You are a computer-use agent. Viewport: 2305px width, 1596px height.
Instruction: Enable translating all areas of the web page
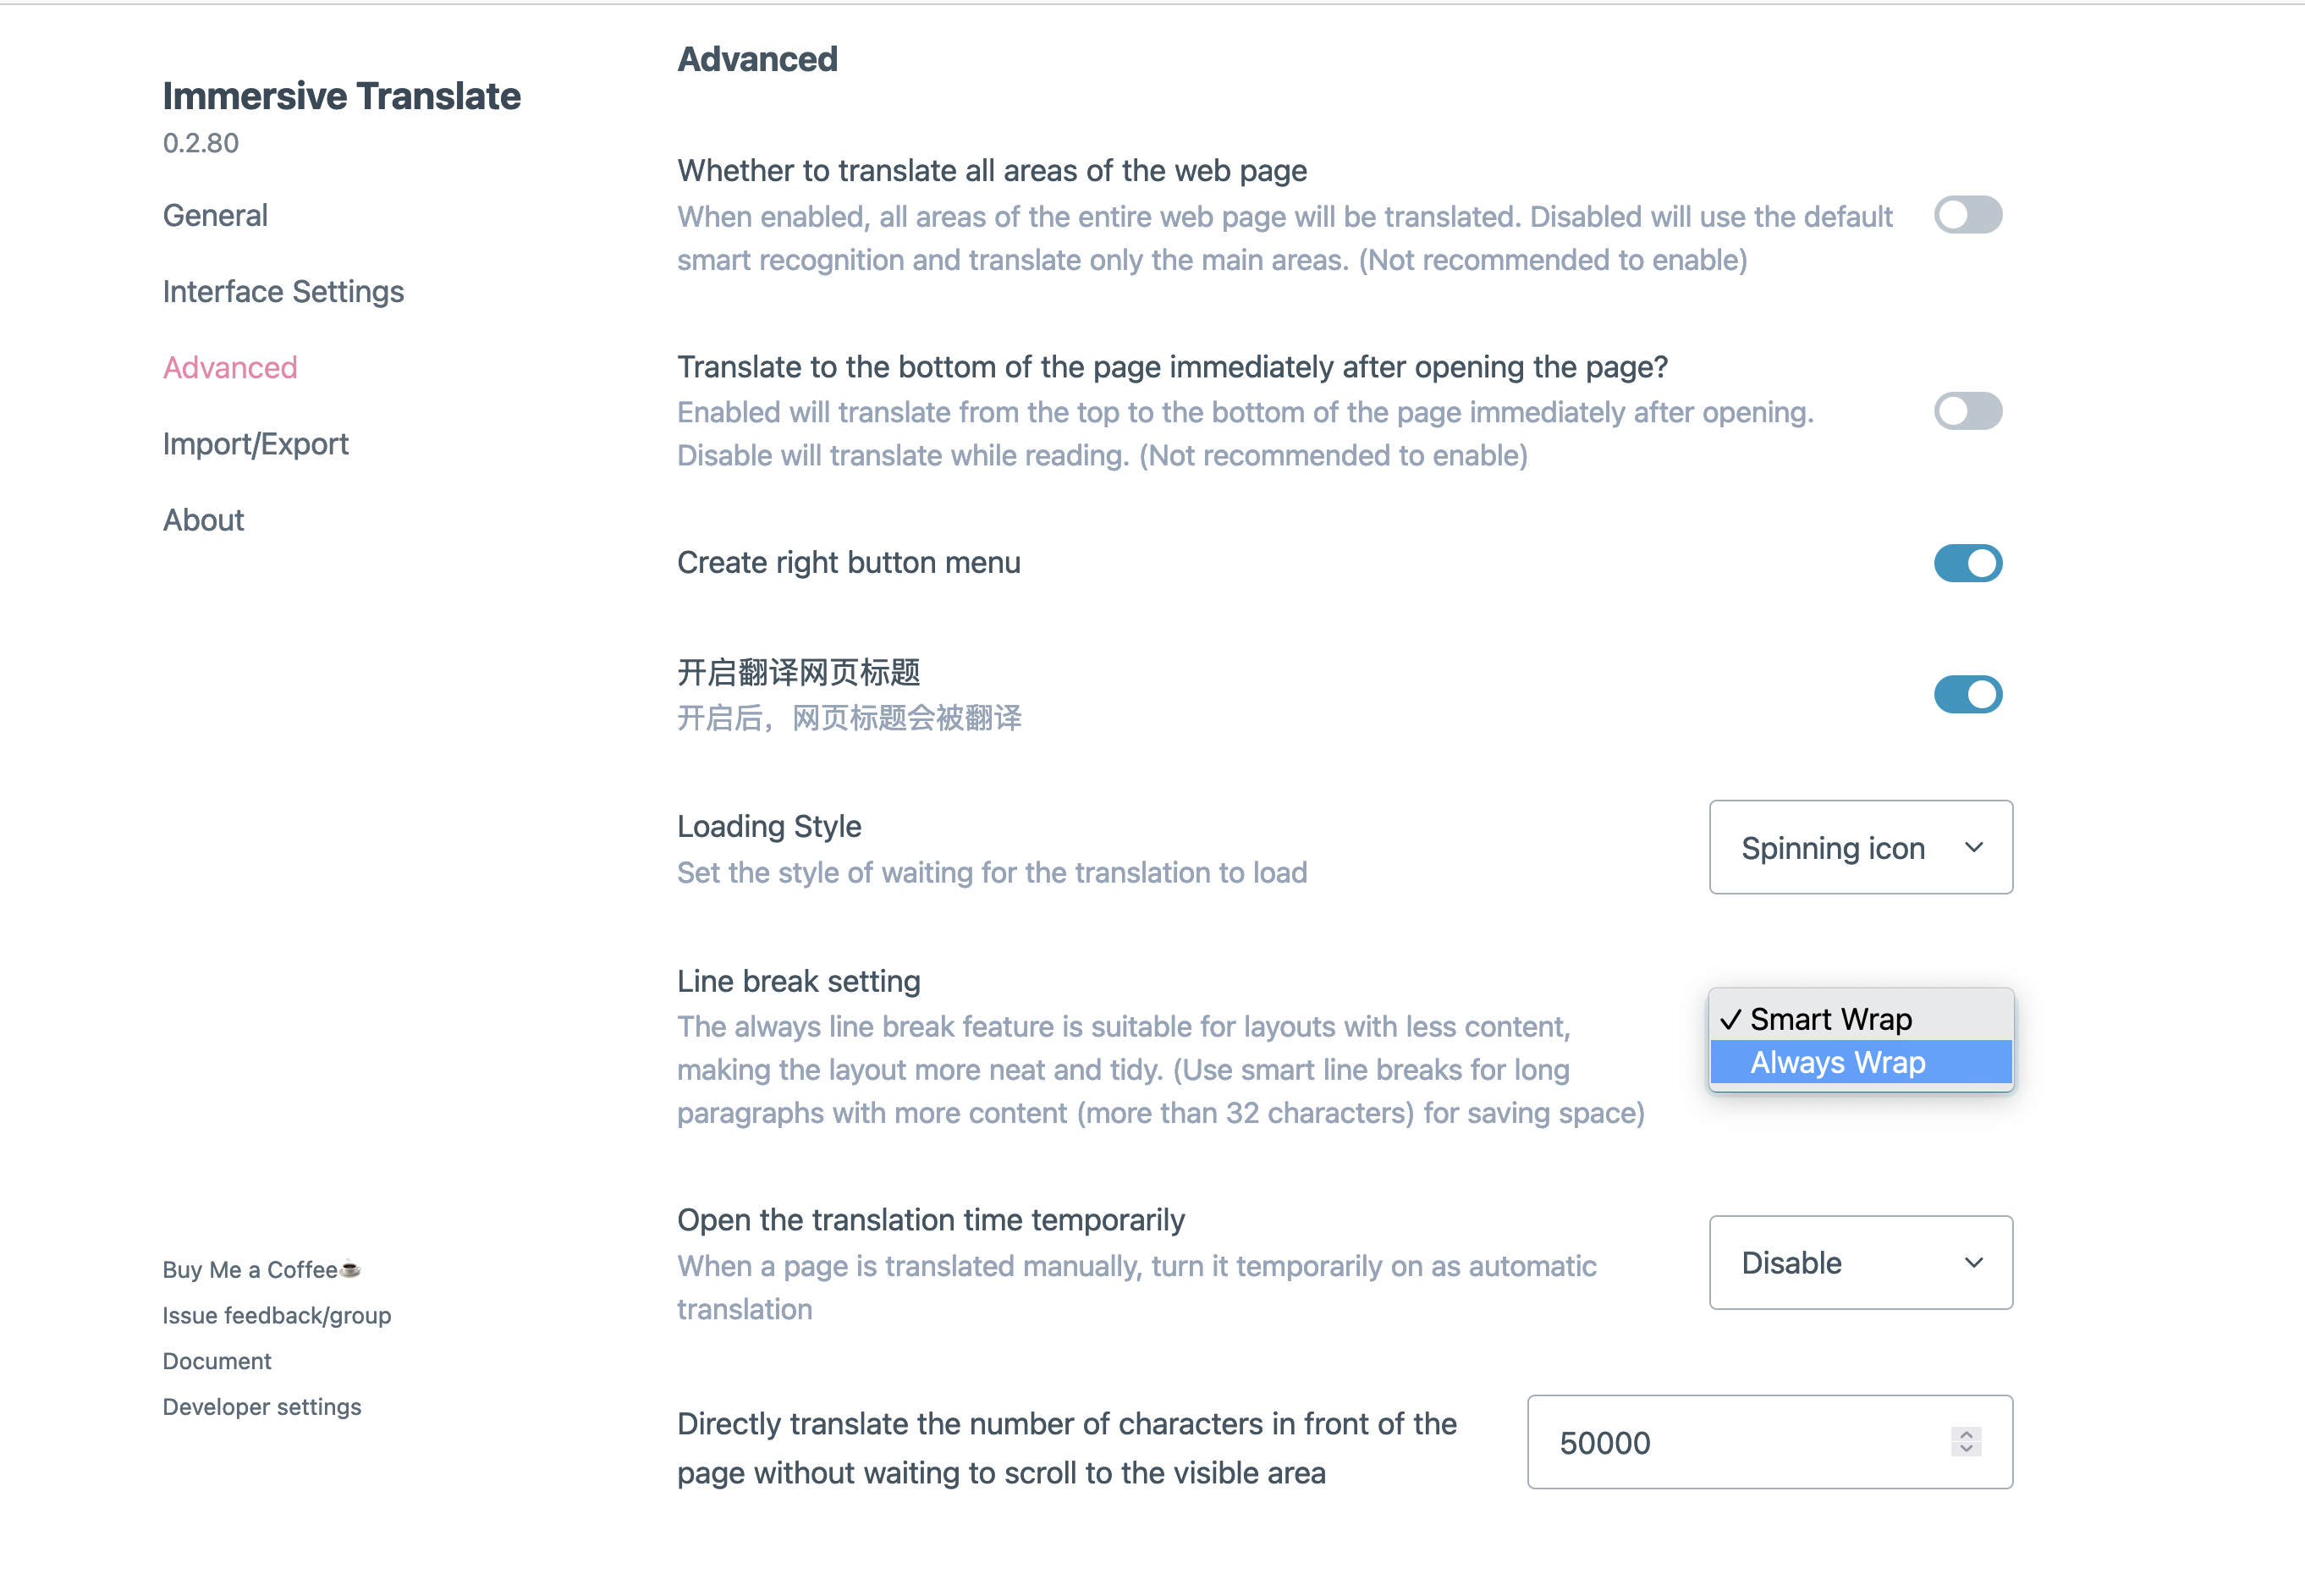1967,214
